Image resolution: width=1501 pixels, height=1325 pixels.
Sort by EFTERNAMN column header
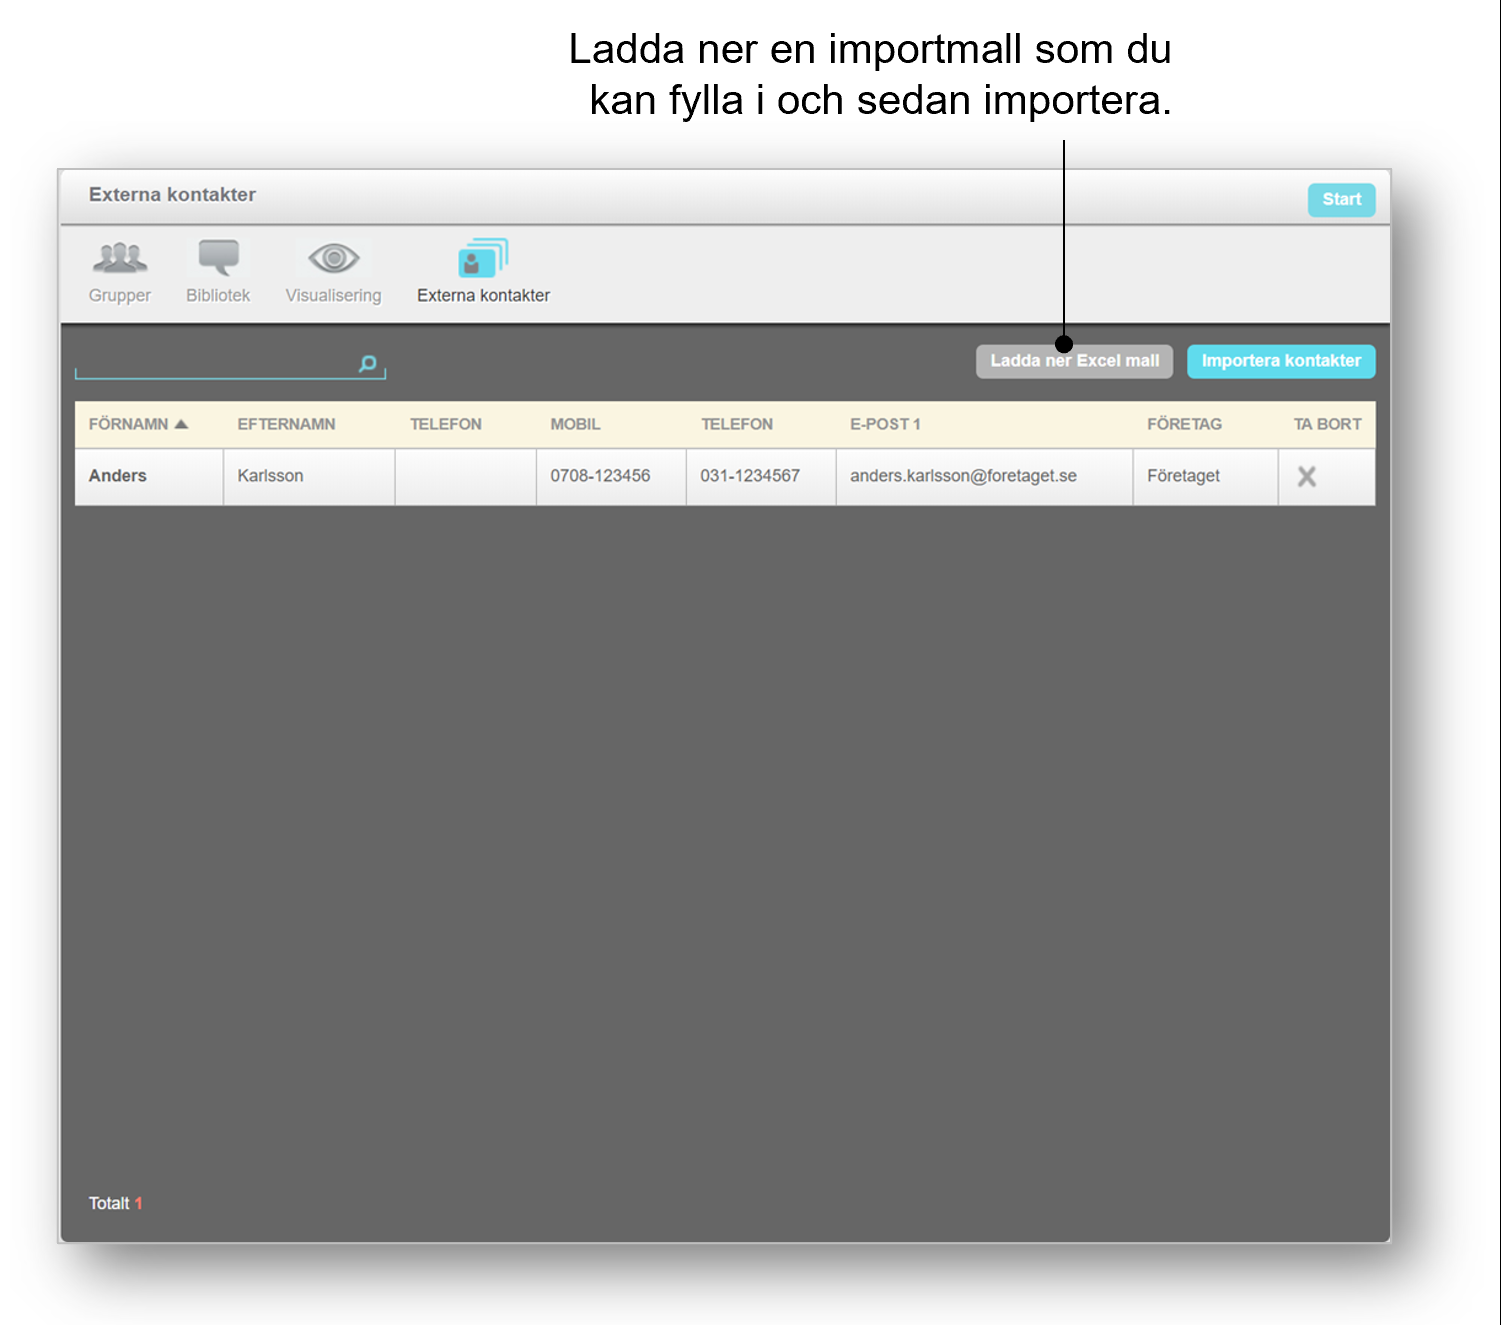tap(286, 424)
